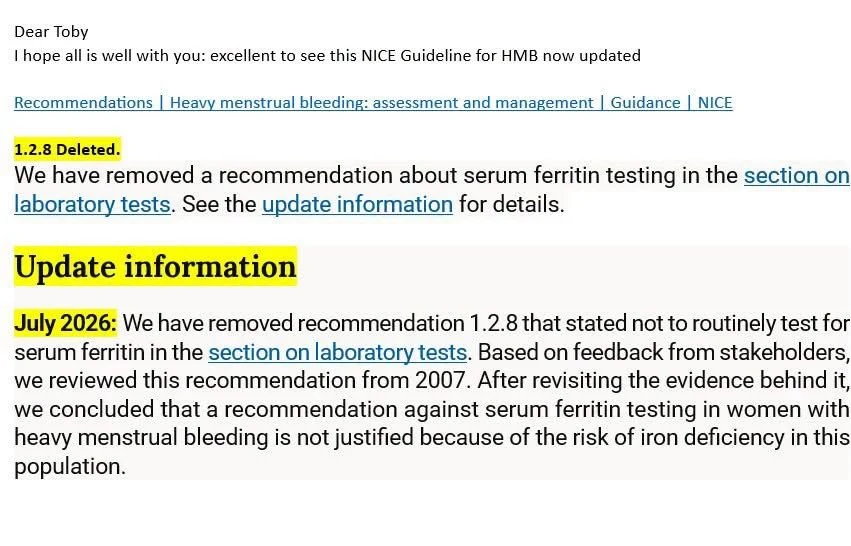Click 'Heavy menstrual bleeding: assessment and management' link text
This screenshot has width=851, height=546.
381,103
